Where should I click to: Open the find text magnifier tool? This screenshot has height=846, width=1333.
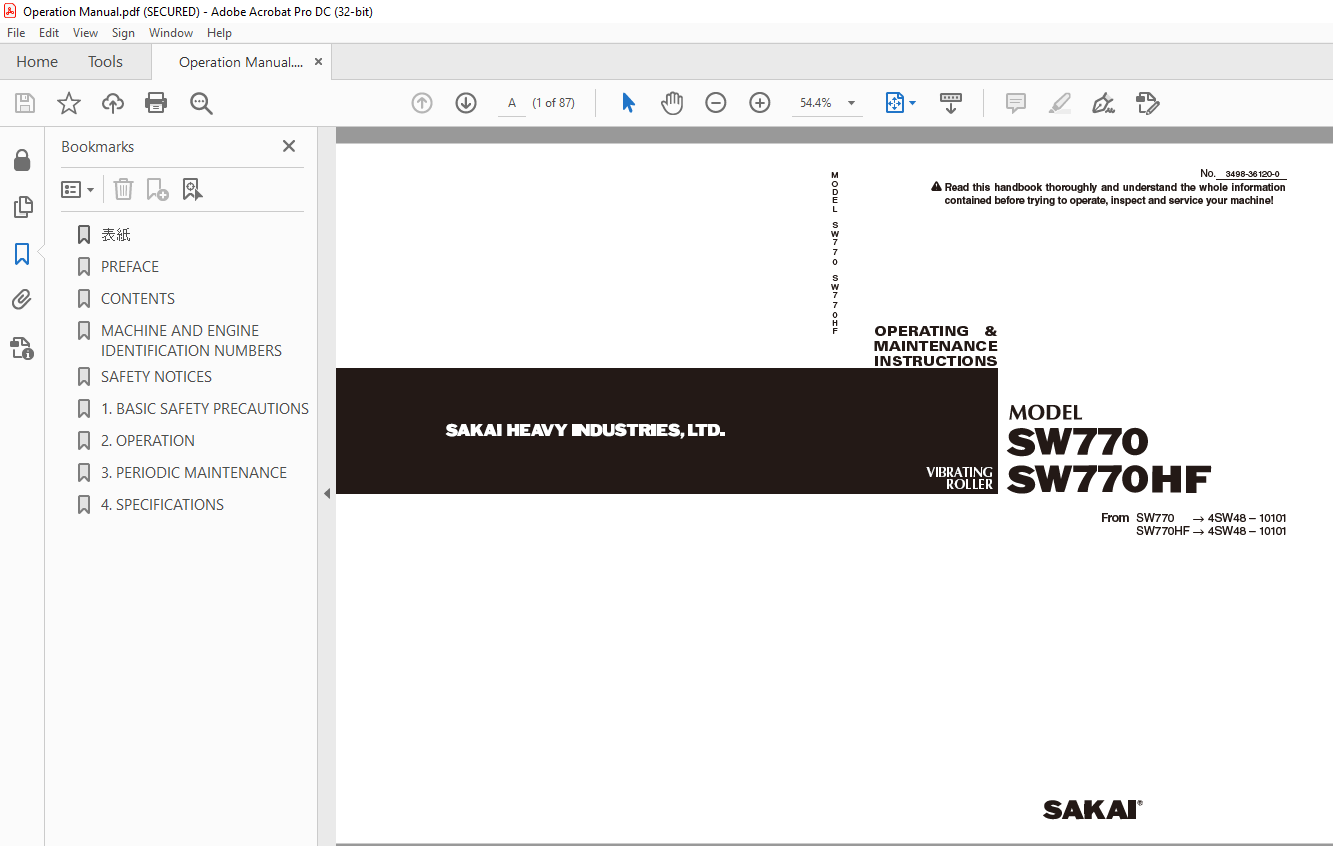point(201,103)
